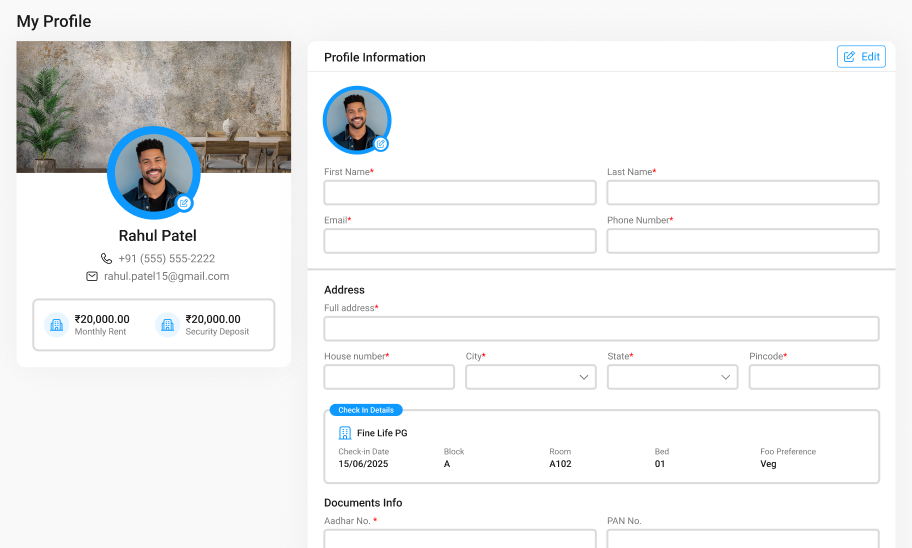Screen dimensions: 912x548
Task: Click the Aadhar No. input field
Action: (460, 539)
